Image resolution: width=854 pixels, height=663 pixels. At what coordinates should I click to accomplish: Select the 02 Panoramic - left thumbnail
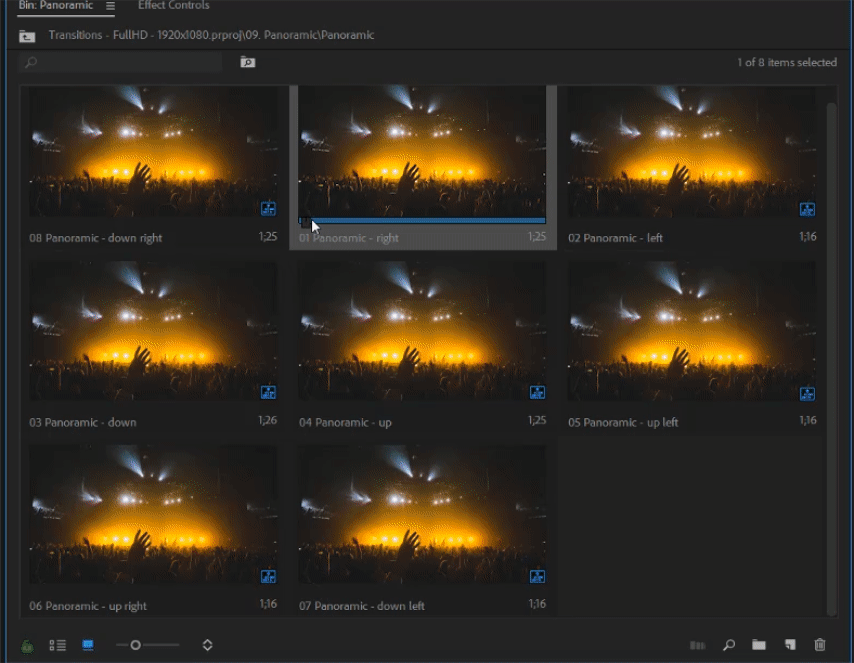[x=692, y=151]
